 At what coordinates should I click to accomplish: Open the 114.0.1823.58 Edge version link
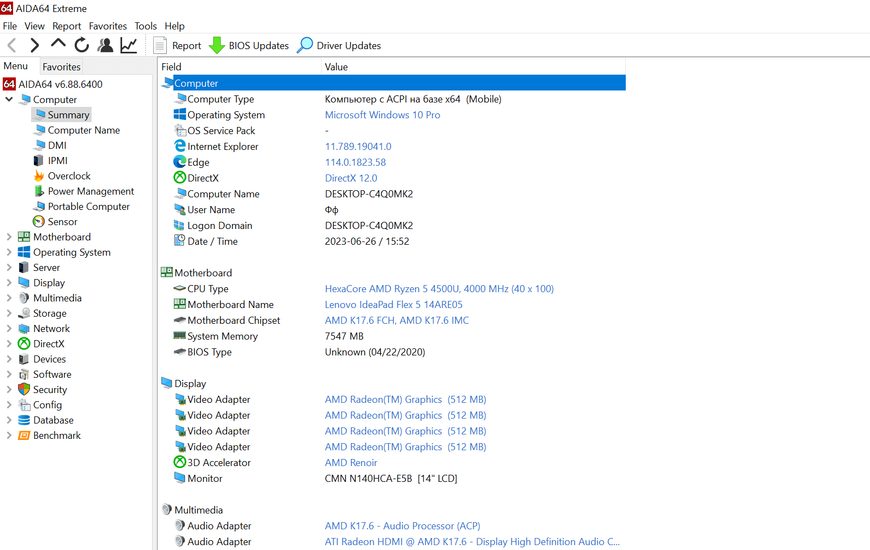[x=355, y=162]
